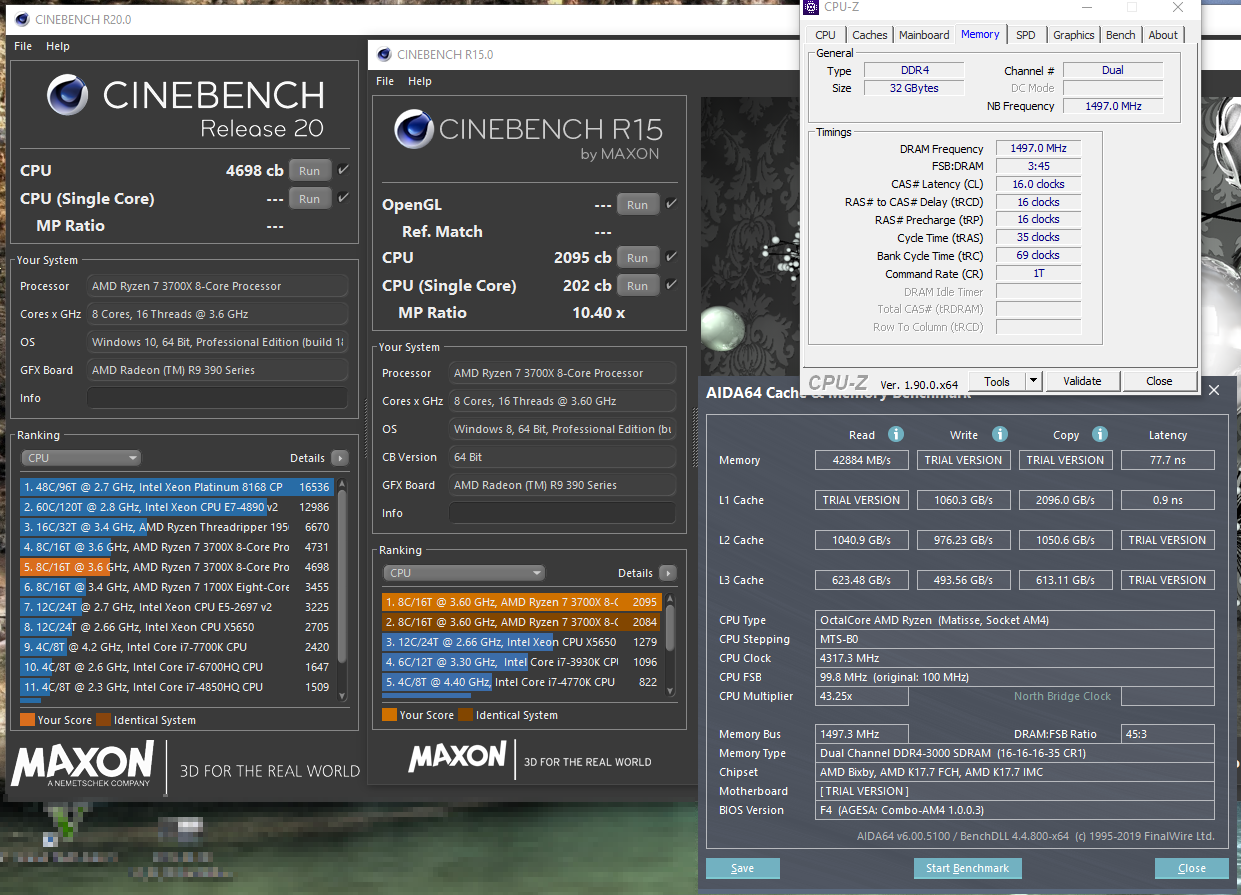Expand the CPU-Z Tools dropdown arrow
Image resolution: width=1241 pixels, height=895 pixels.
[x=1034, y=381]
